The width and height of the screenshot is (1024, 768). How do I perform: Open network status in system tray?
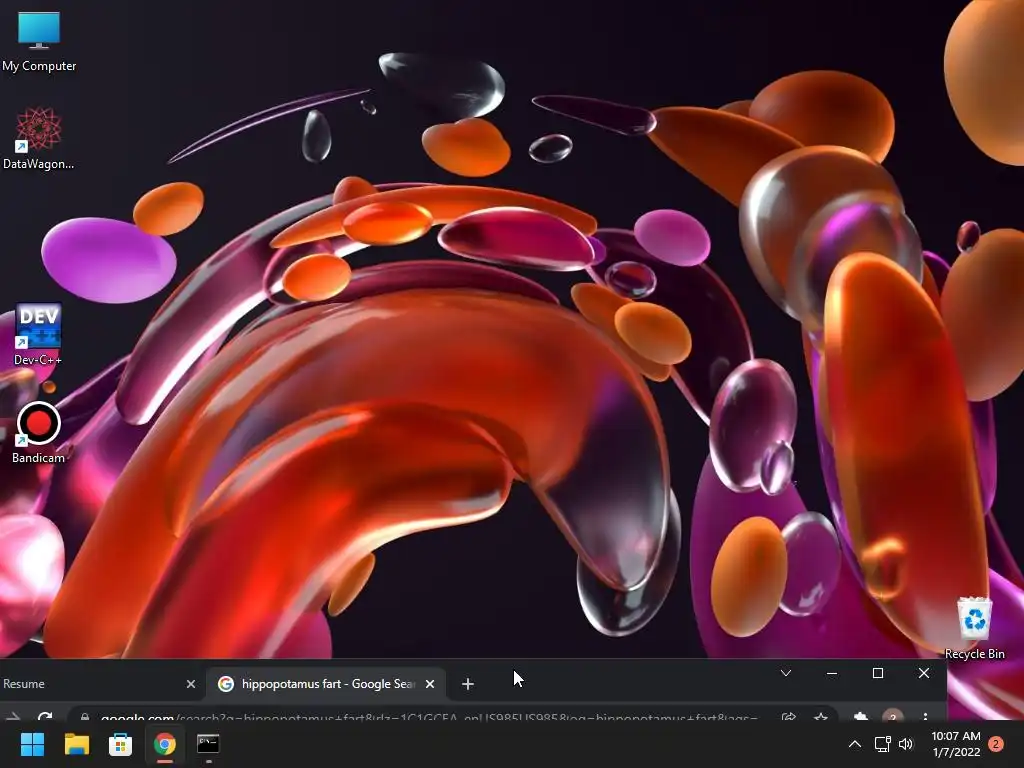(882, 744)
